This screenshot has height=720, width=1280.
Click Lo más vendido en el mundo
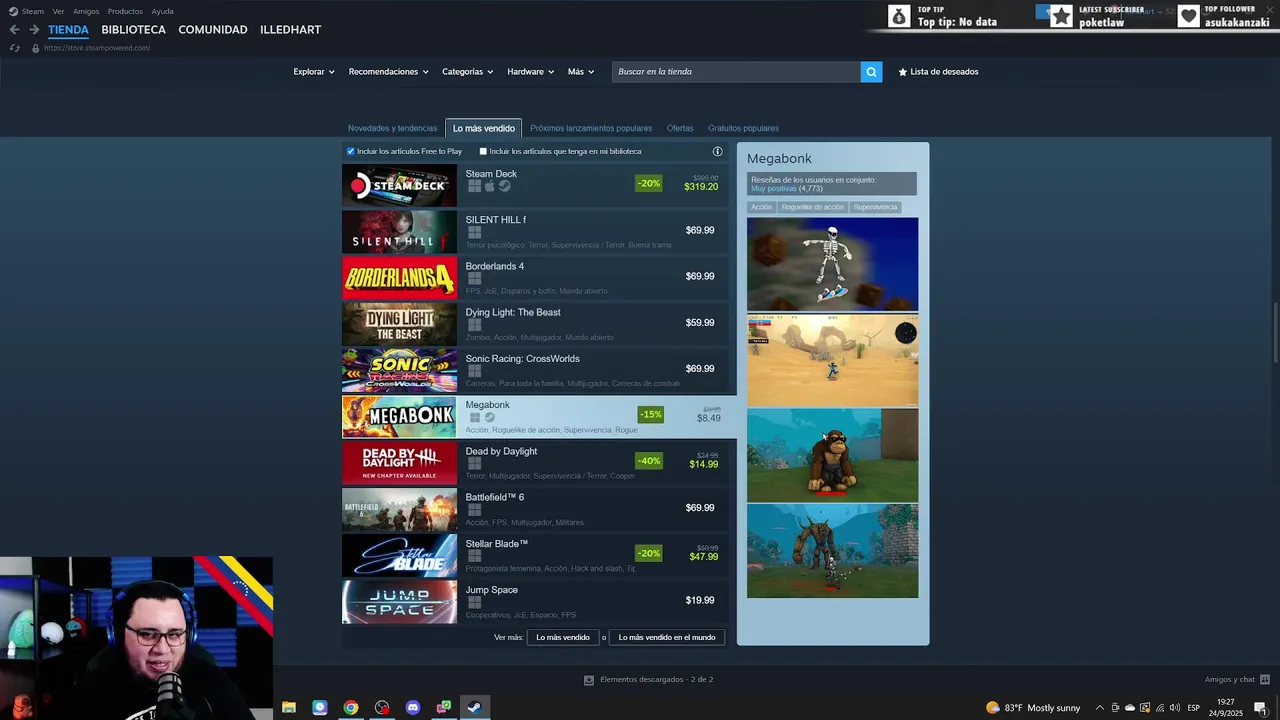click(x=667, y=637)
